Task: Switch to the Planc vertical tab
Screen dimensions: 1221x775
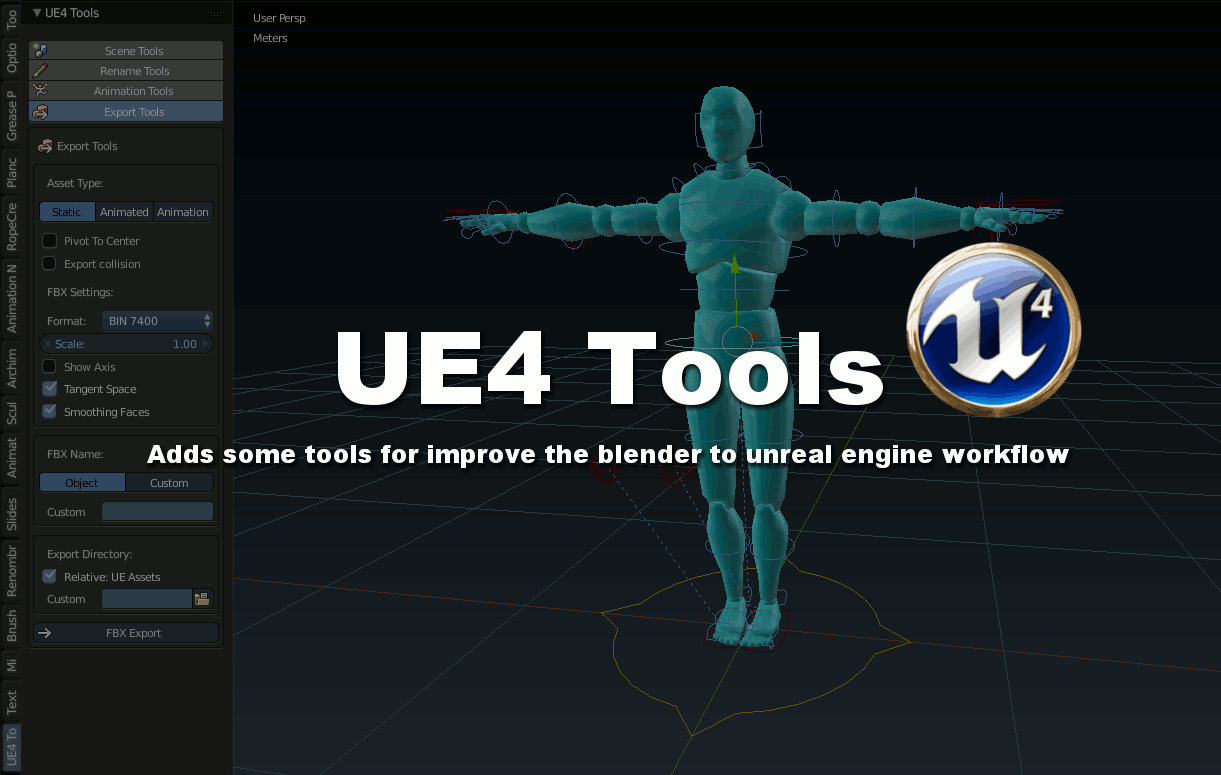Action: (x=12, y=172)
